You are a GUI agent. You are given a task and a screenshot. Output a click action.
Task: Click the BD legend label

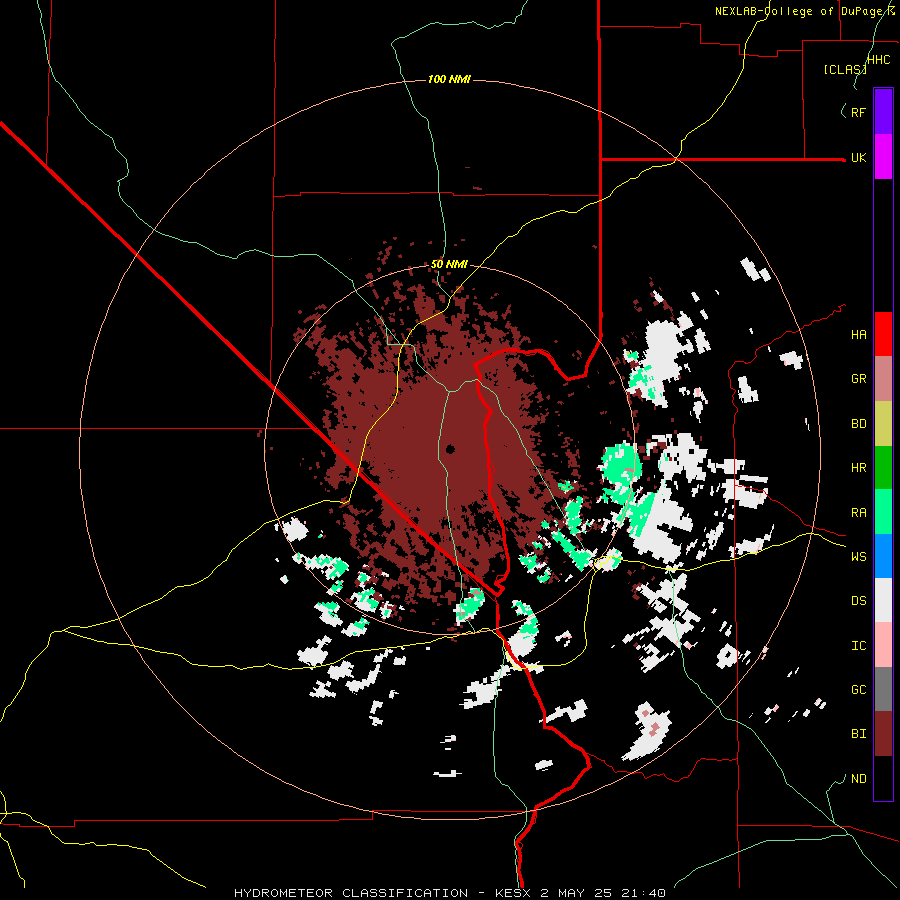click(858, 424)
